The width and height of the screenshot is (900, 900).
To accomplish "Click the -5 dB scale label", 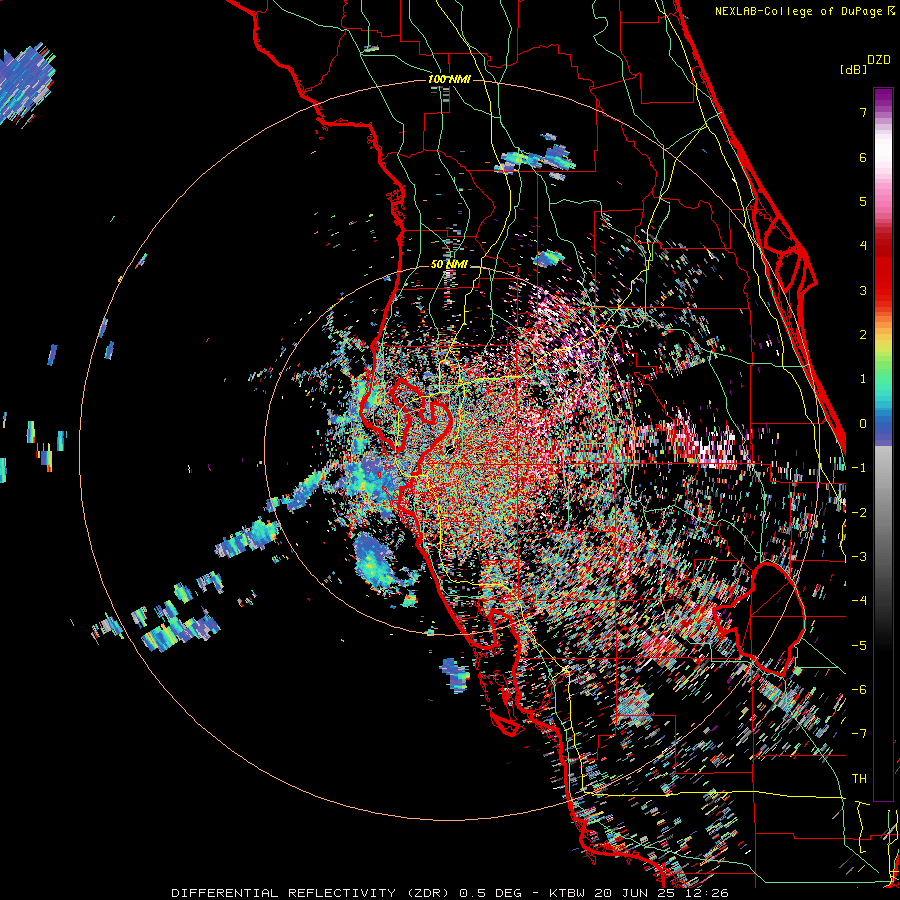I will (x=859, y=645).
